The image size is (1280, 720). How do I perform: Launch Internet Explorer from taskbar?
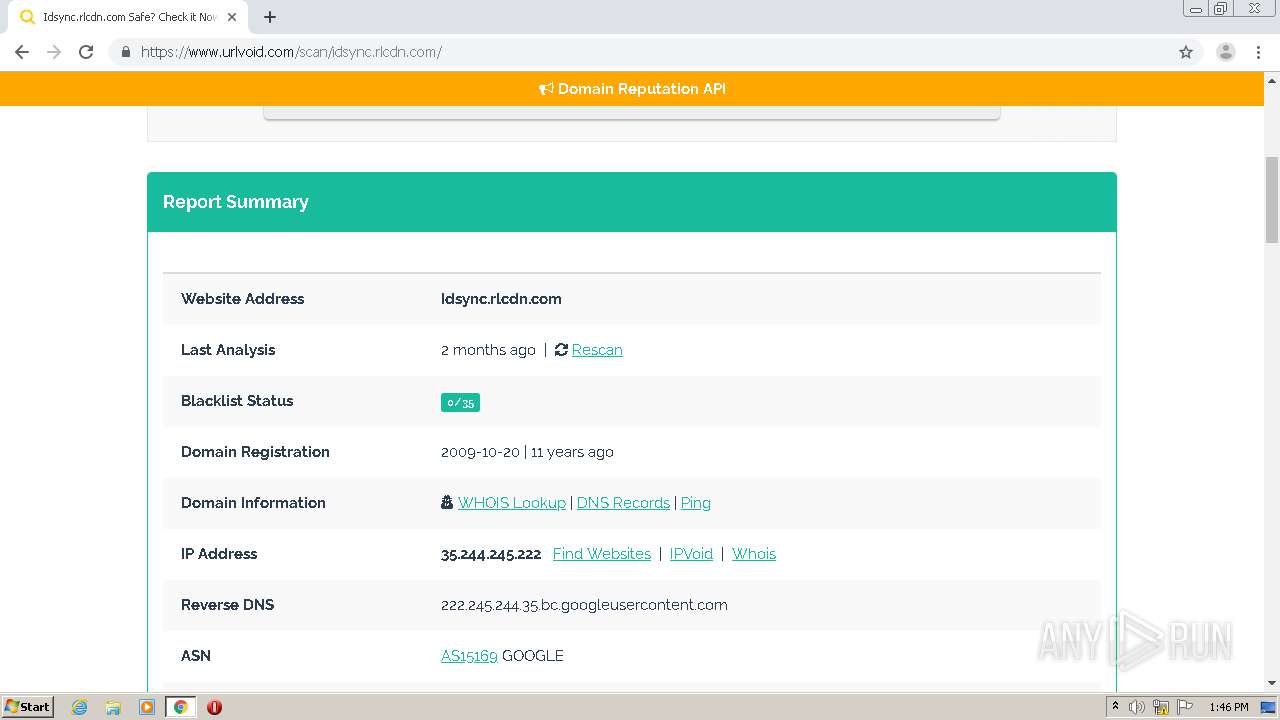(x=79, y=707)
